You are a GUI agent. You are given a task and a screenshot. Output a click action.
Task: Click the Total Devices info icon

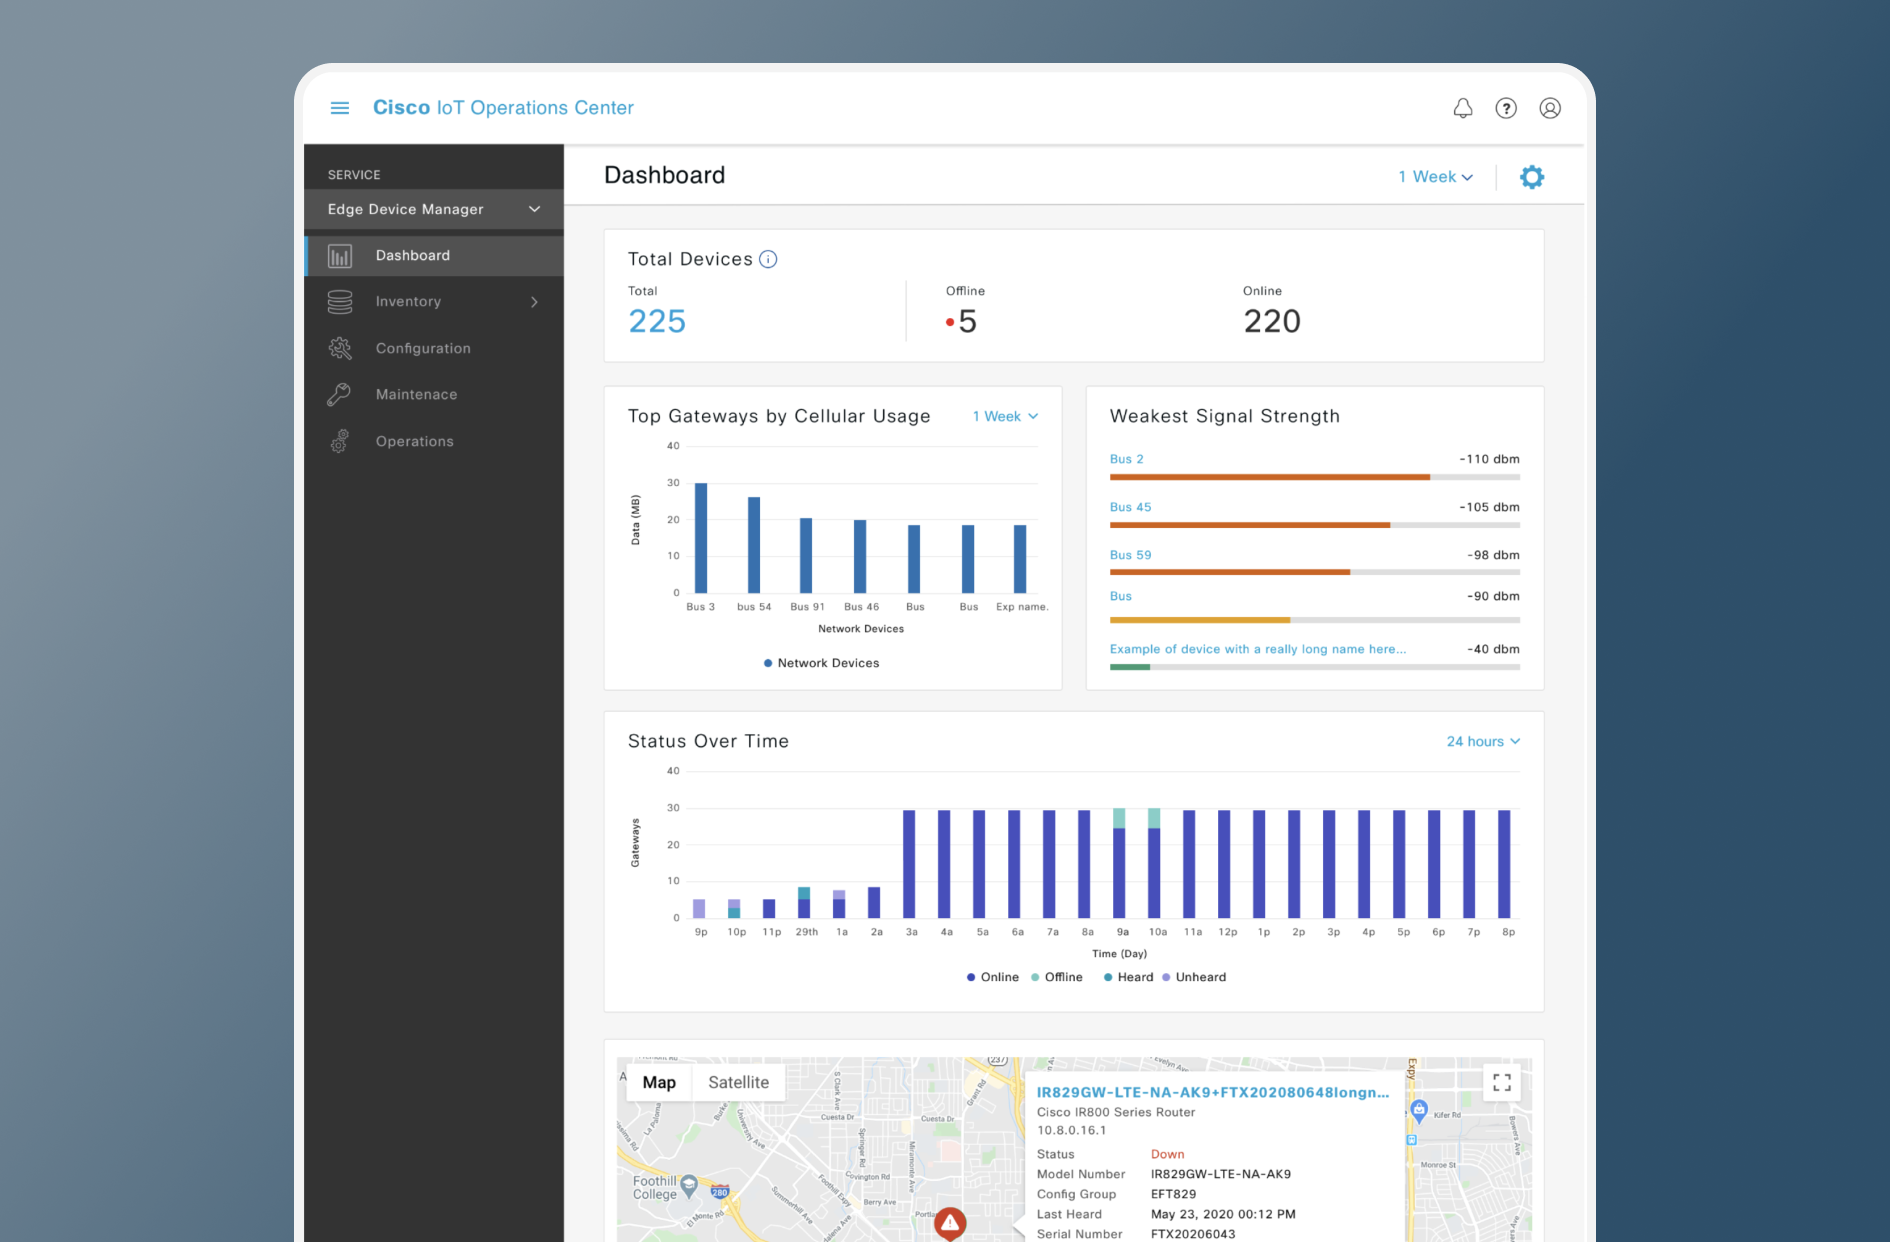pos(768,259)
